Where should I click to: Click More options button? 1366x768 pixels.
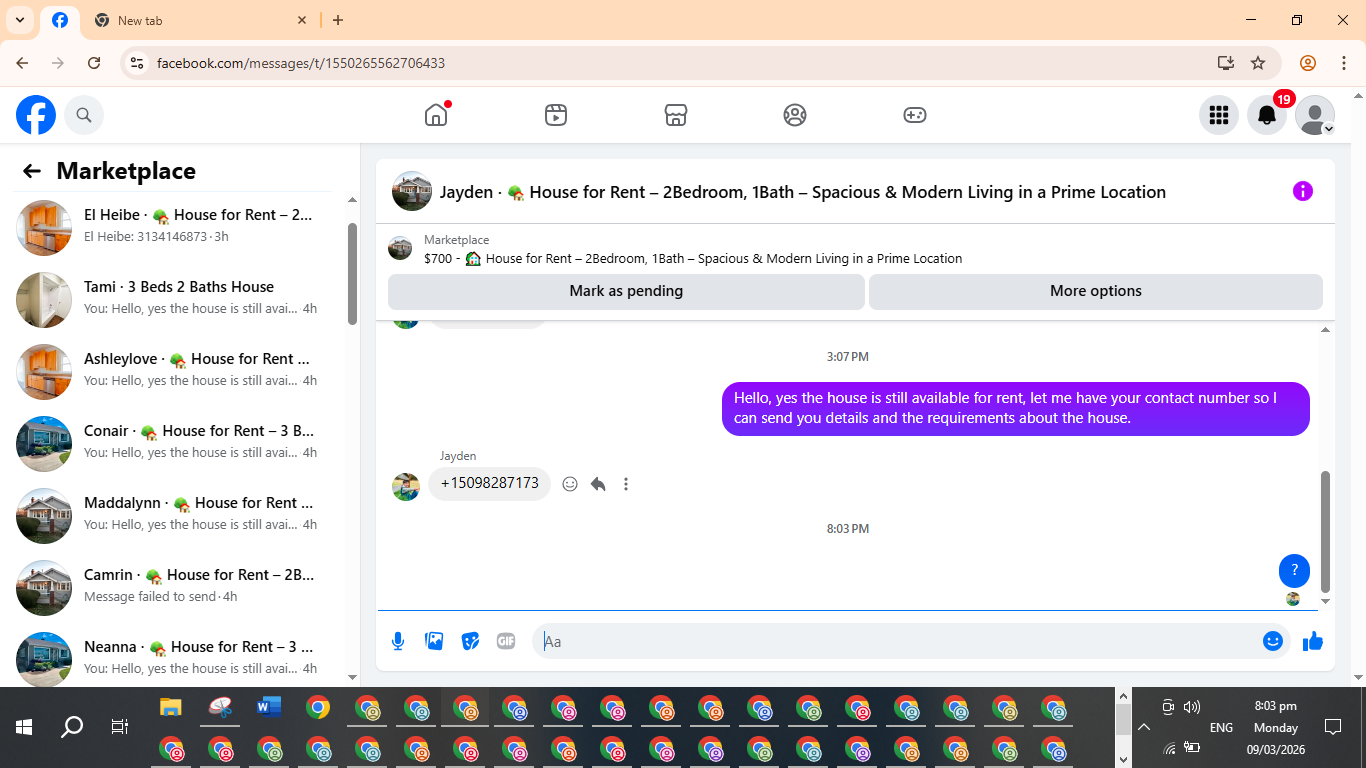1096,291
